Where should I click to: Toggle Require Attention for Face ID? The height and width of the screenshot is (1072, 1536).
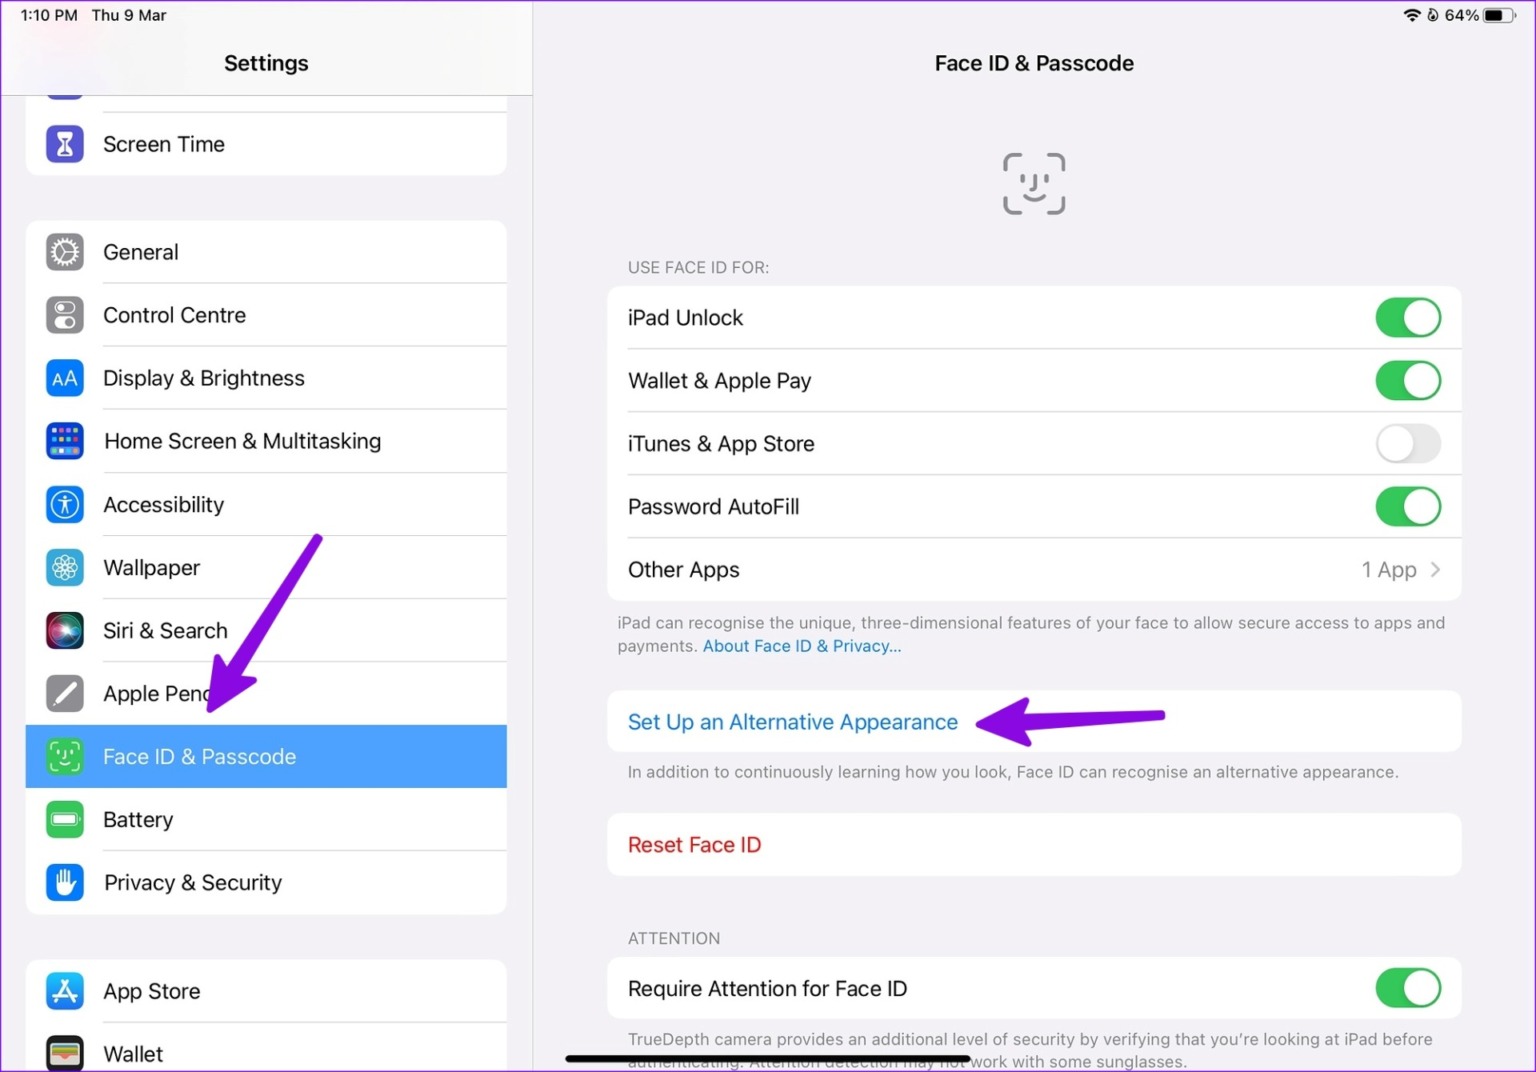(x=1408, y=988)
